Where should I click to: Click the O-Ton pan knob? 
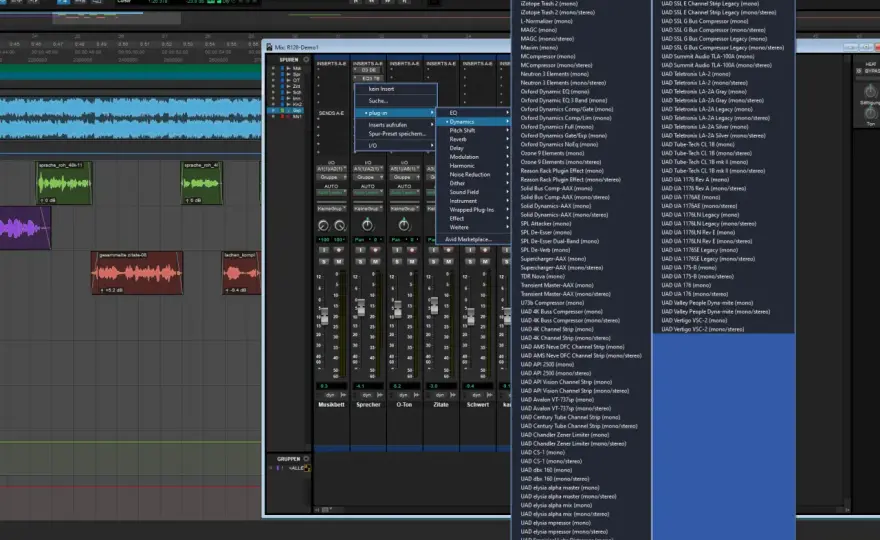[404, 225]
